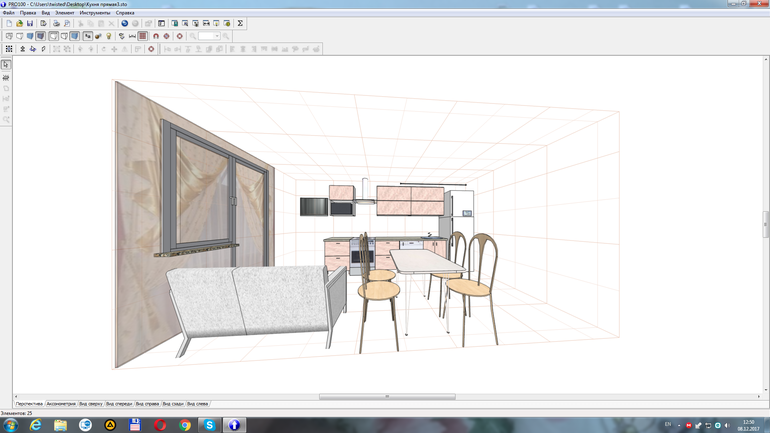
Task: Toggle the red grid display button
Action: (143, 36)
